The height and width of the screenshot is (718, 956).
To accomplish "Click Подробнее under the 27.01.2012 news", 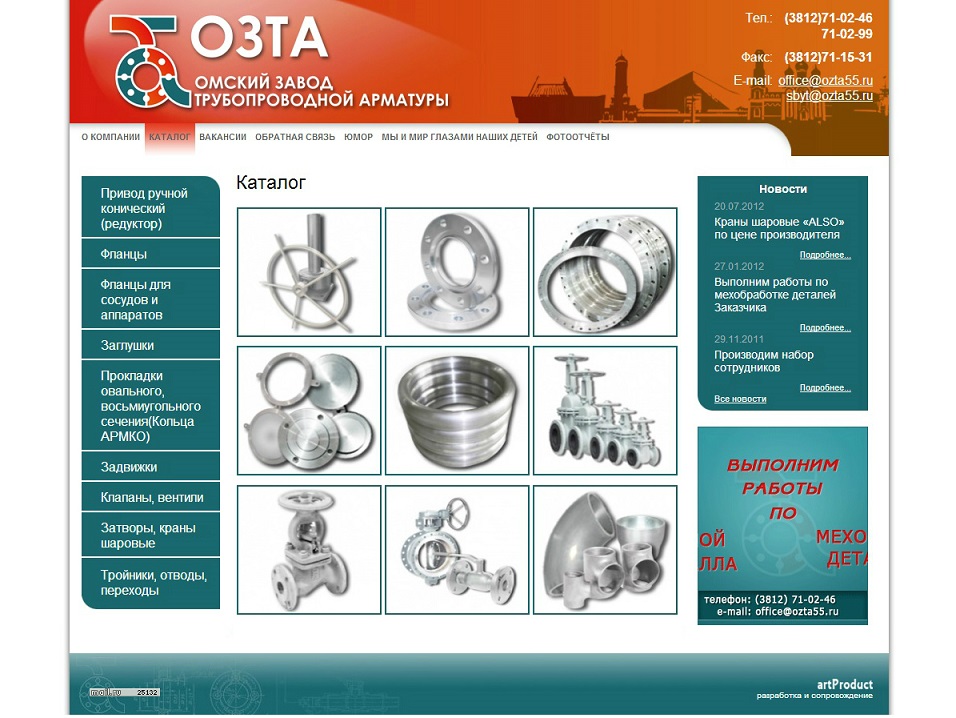I will 826,328.
